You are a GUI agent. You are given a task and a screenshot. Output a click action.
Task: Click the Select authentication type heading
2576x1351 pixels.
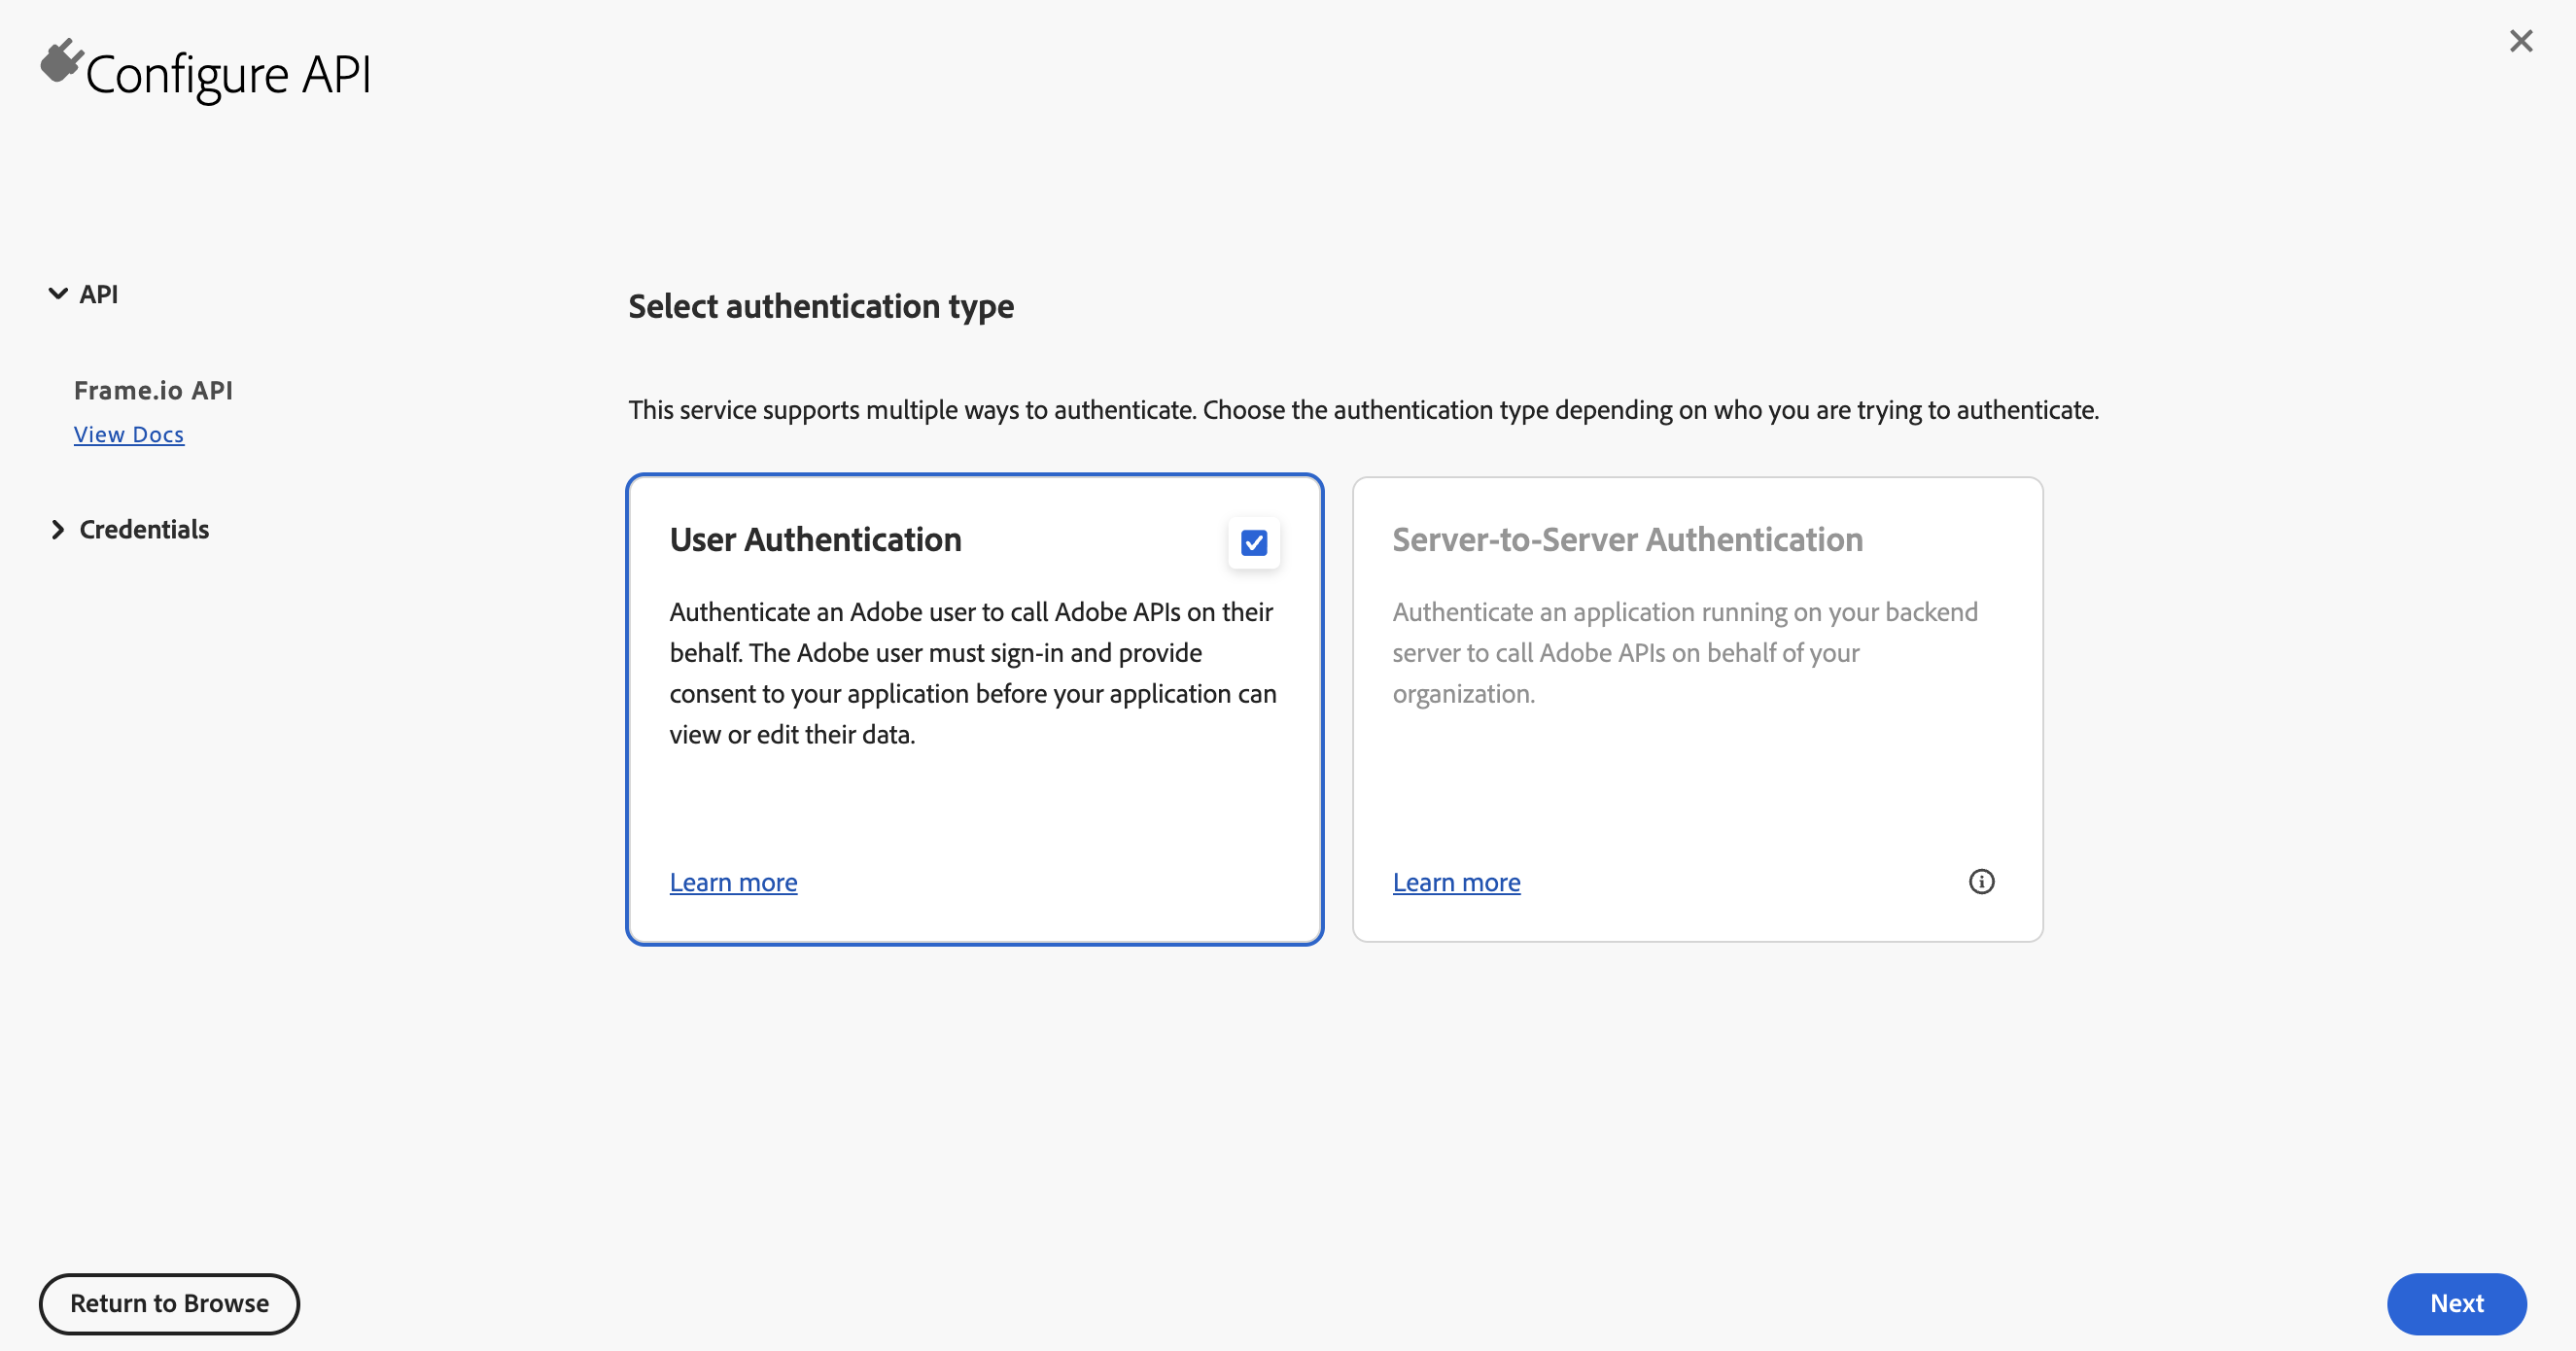(821, 306)
